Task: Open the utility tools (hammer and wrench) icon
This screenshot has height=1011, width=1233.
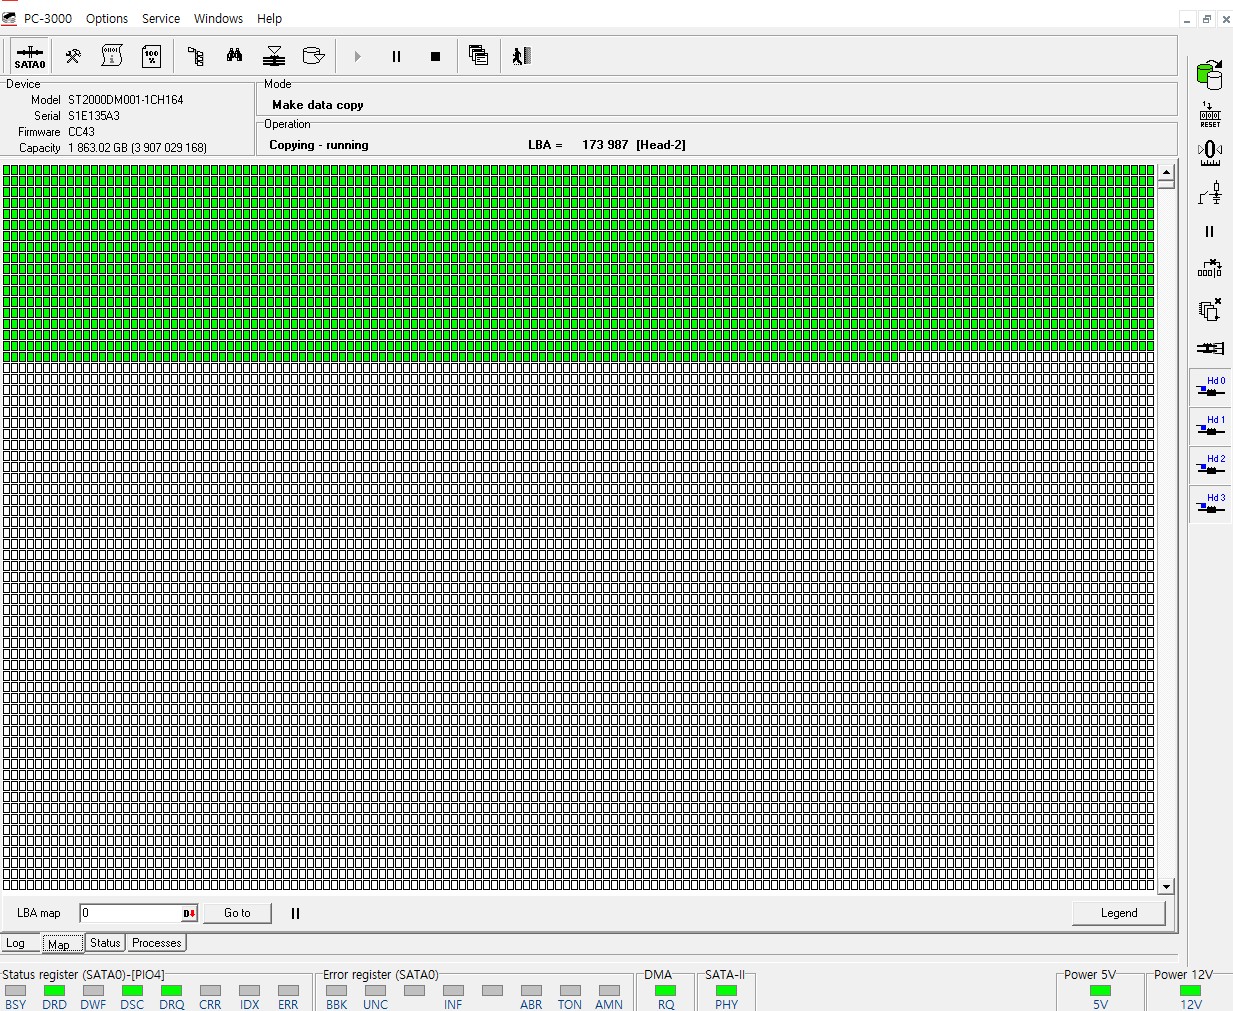Action: point(73,56)
